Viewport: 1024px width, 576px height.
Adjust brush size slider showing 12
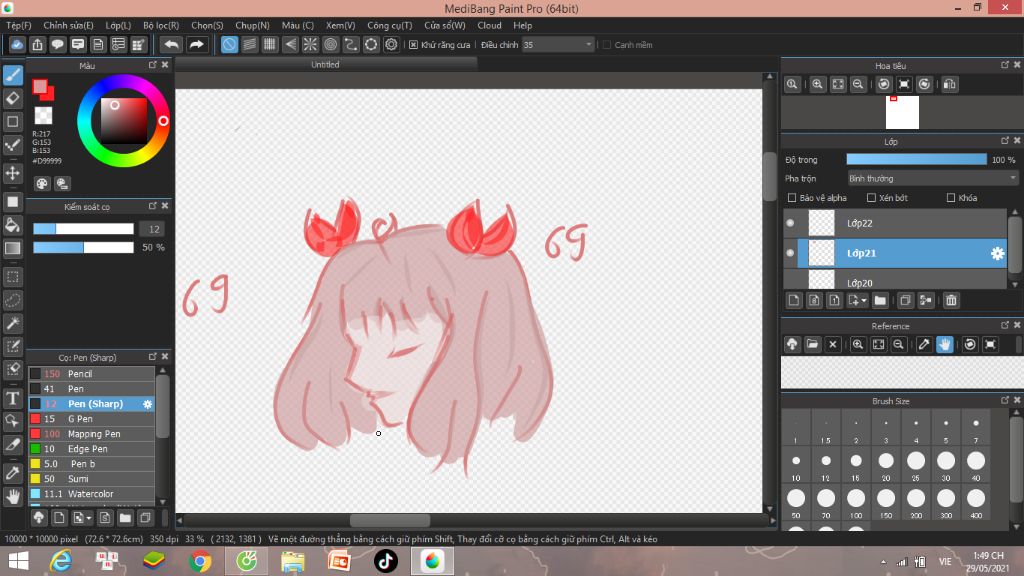(83, 229)
